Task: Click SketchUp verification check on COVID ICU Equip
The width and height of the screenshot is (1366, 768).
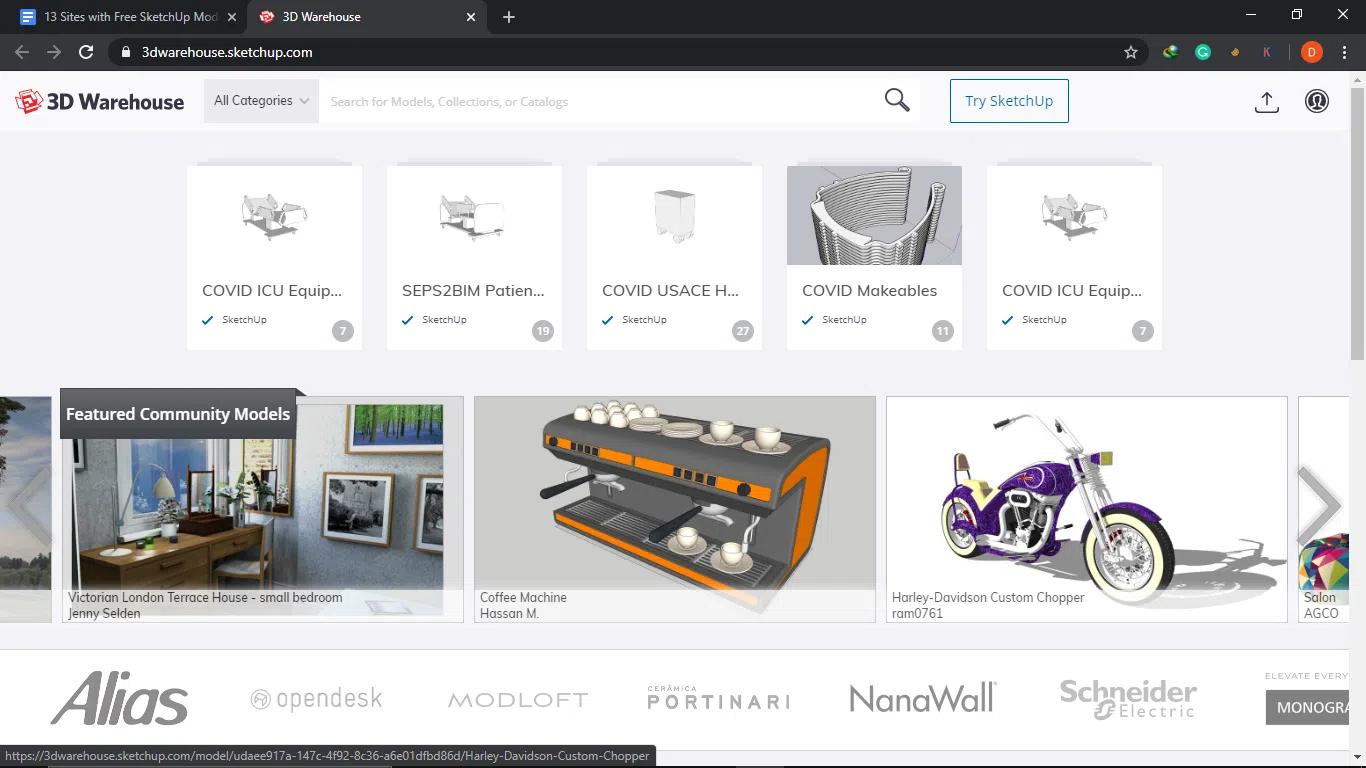Action: coord(208,319)
